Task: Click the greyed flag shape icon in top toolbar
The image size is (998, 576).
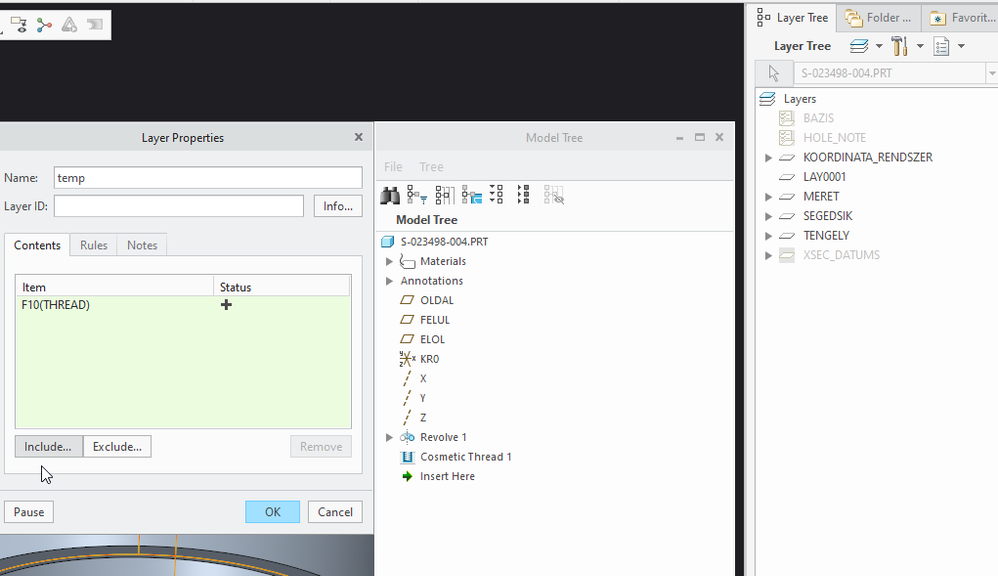Action: (x=95, y=25)
